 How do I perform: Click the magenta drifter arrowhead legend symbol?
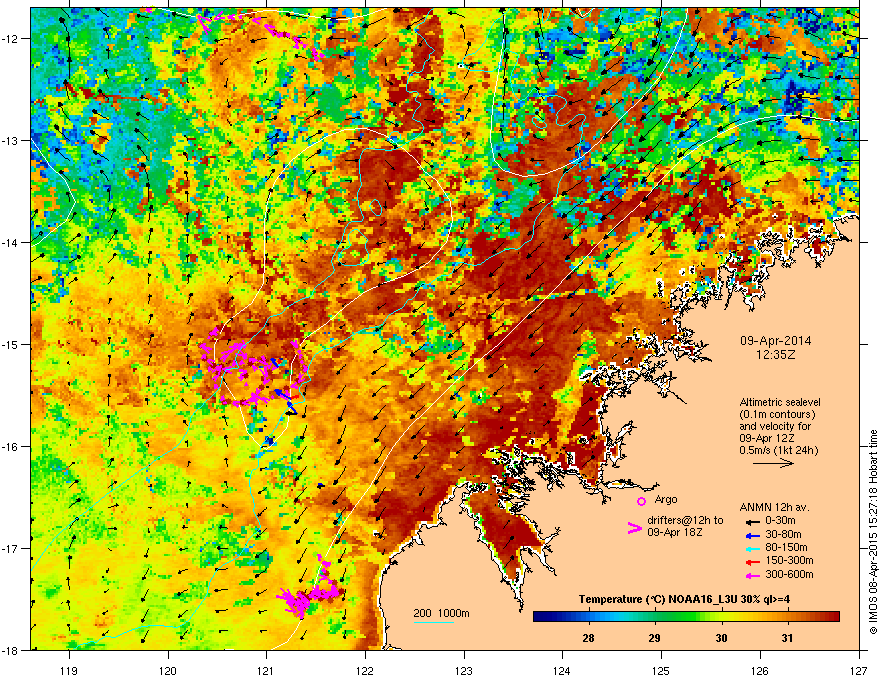pyautogui.click(x=634, y=528)
